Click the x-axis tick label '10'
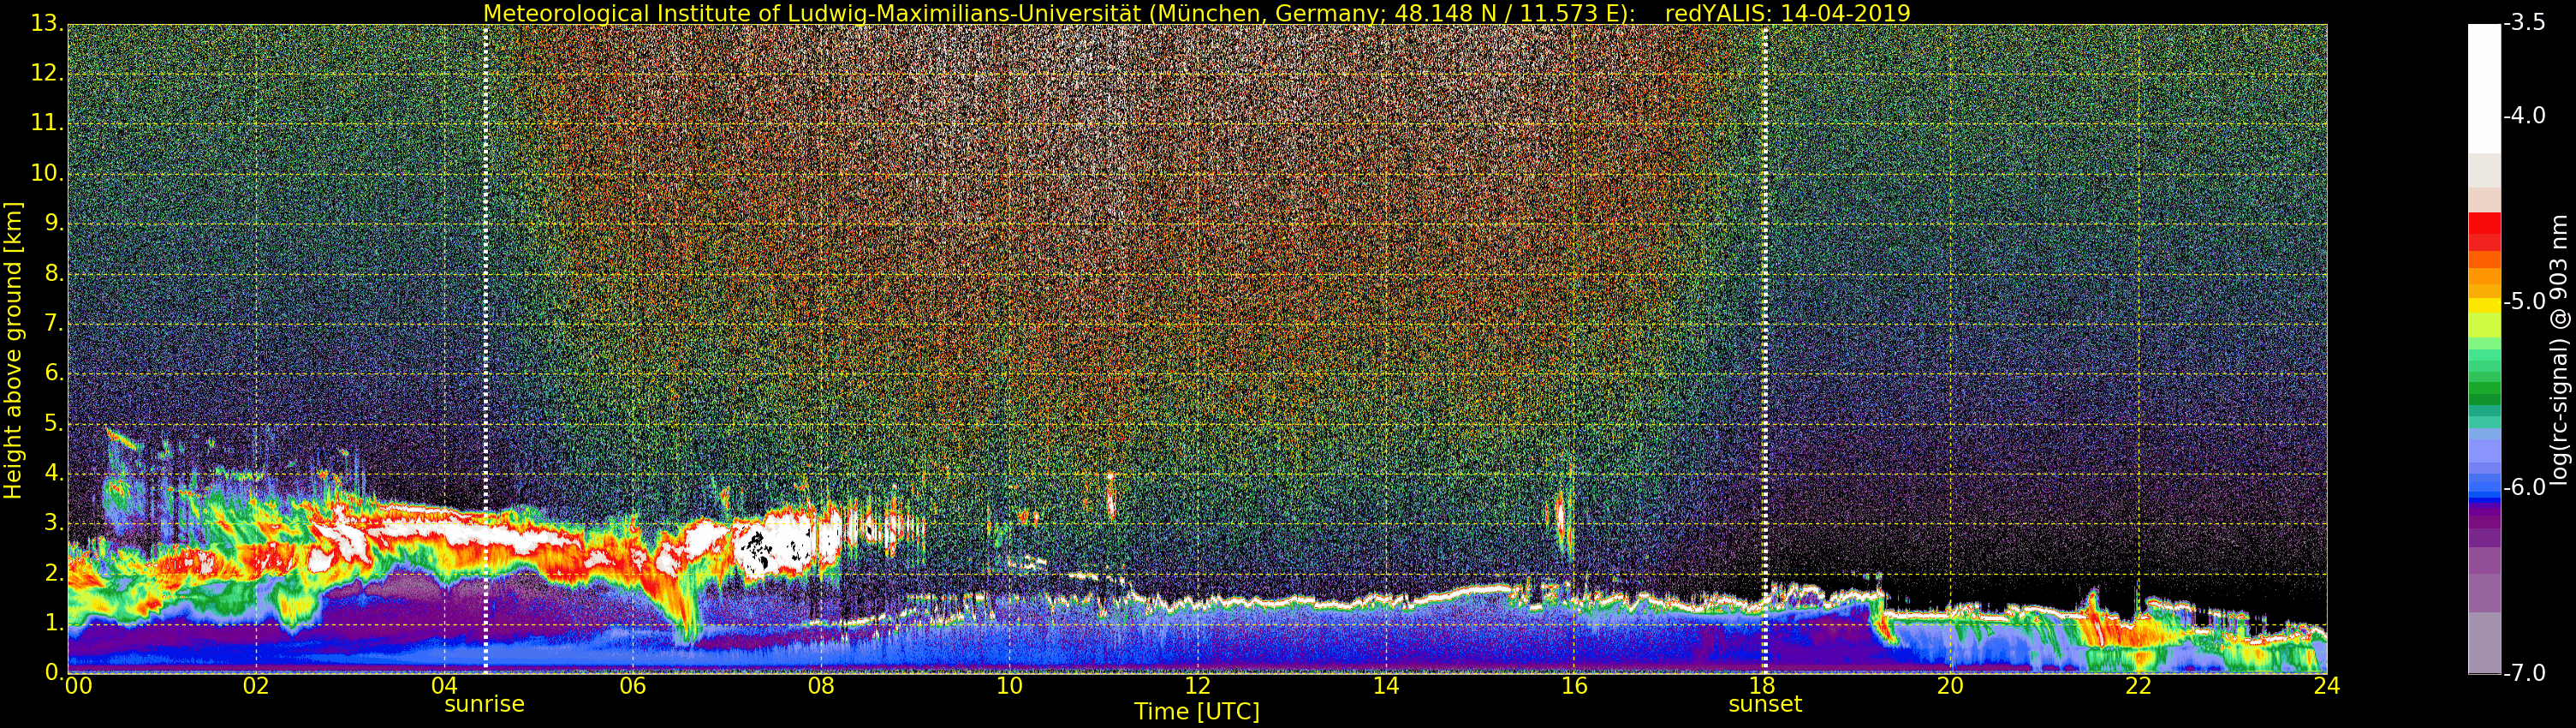2576x728 pixels. pos(1009,685)
